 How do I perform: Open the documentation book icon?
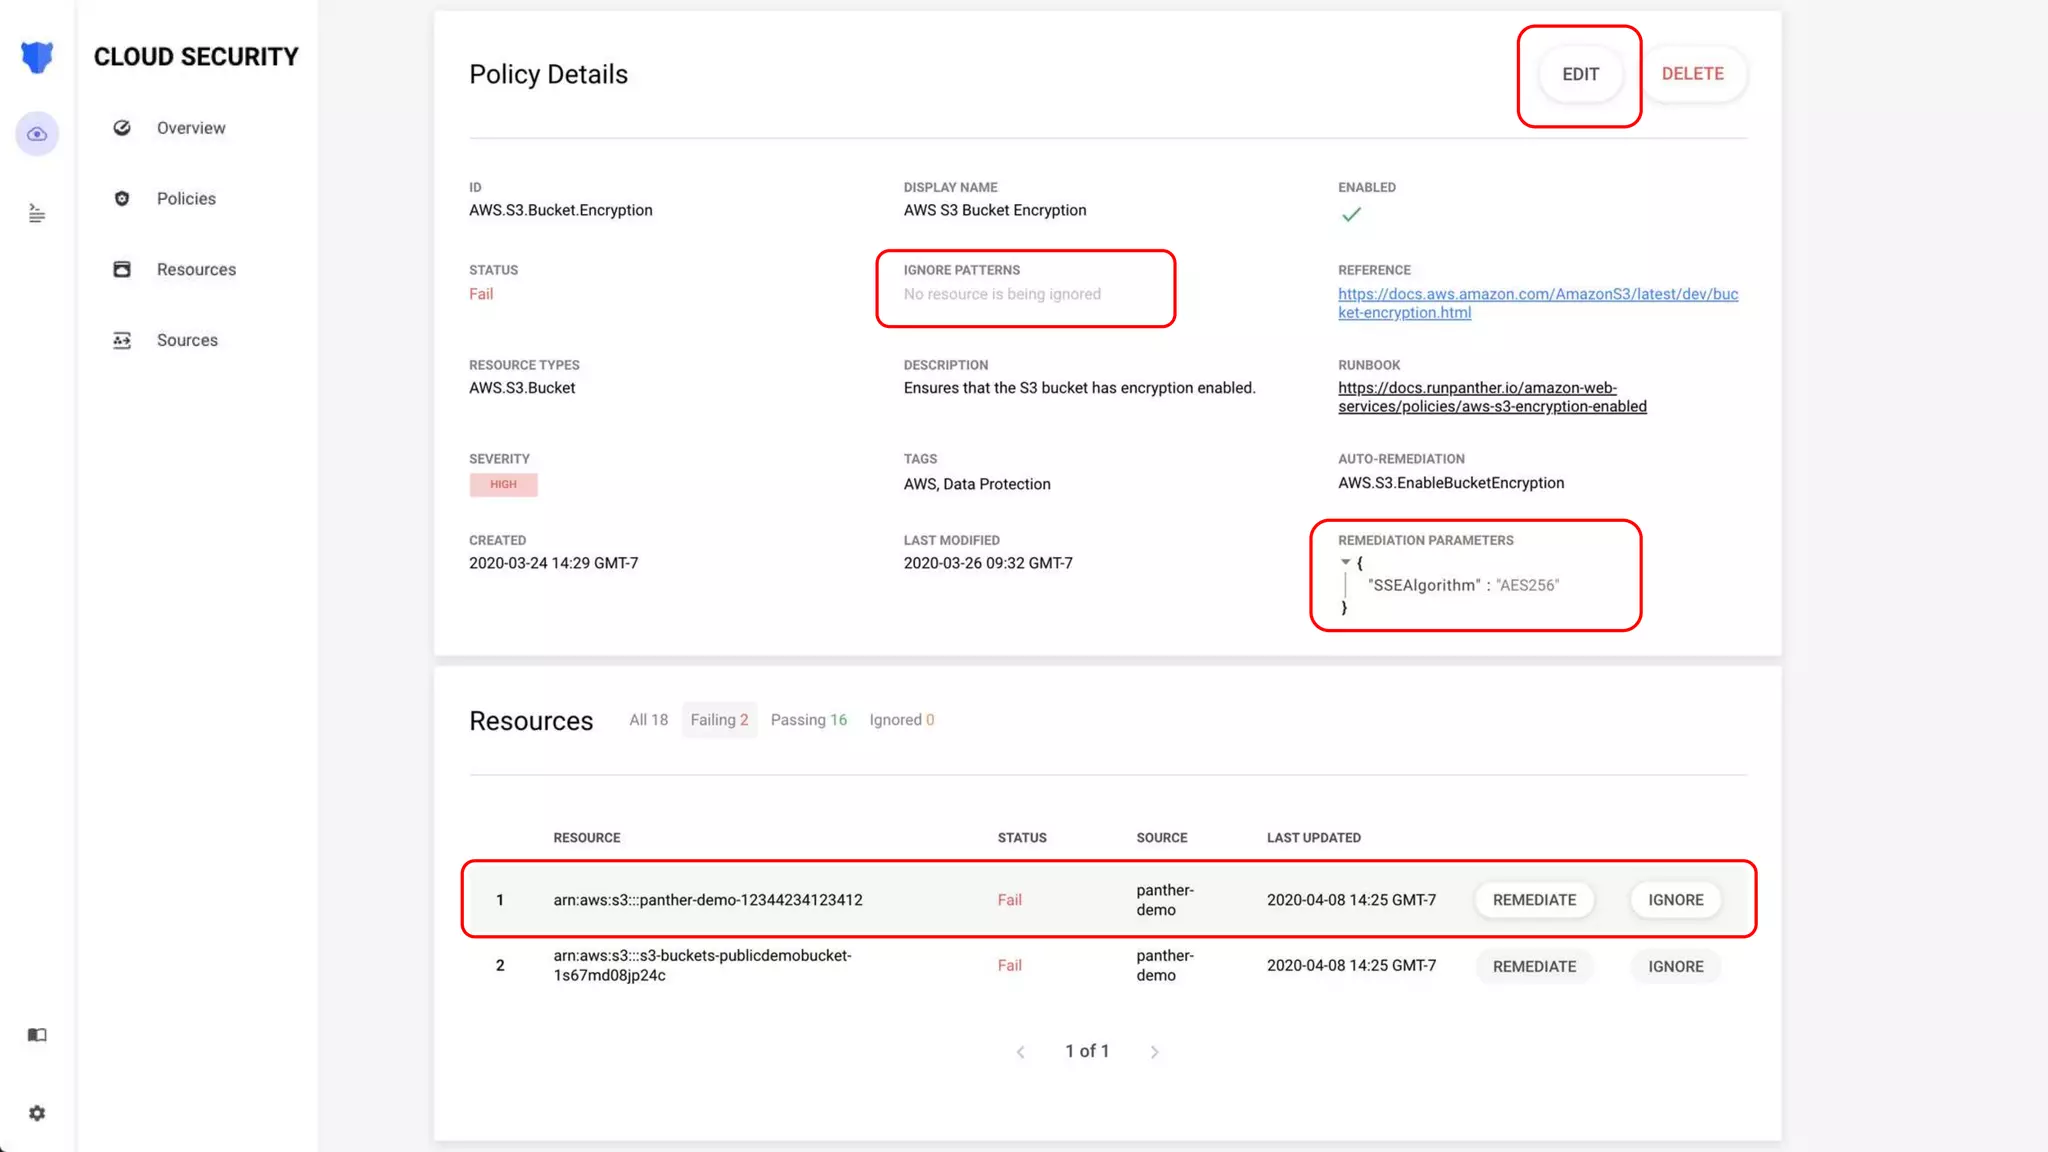(x=37, y=1035)
